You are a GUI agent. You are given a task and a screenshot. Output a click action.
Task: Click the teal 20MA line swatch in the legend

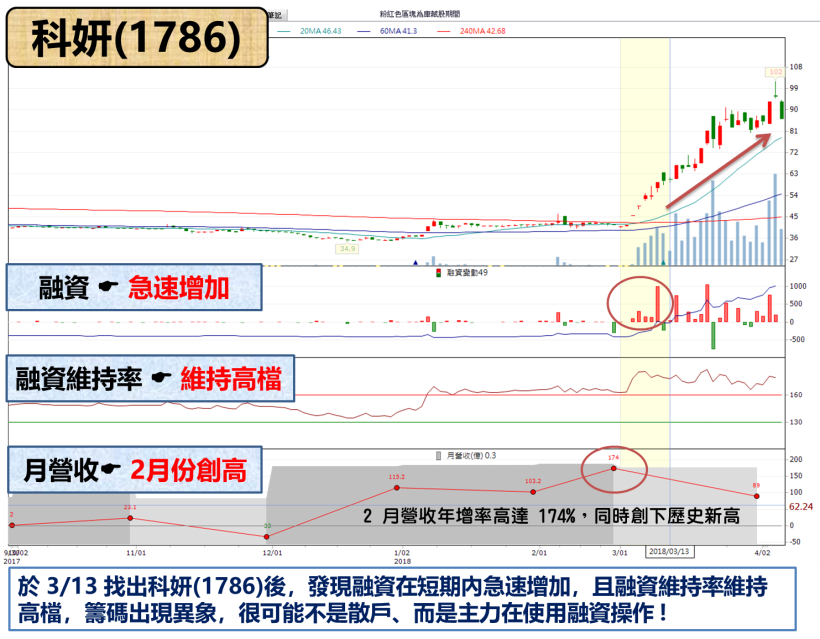tap(283, 31)
